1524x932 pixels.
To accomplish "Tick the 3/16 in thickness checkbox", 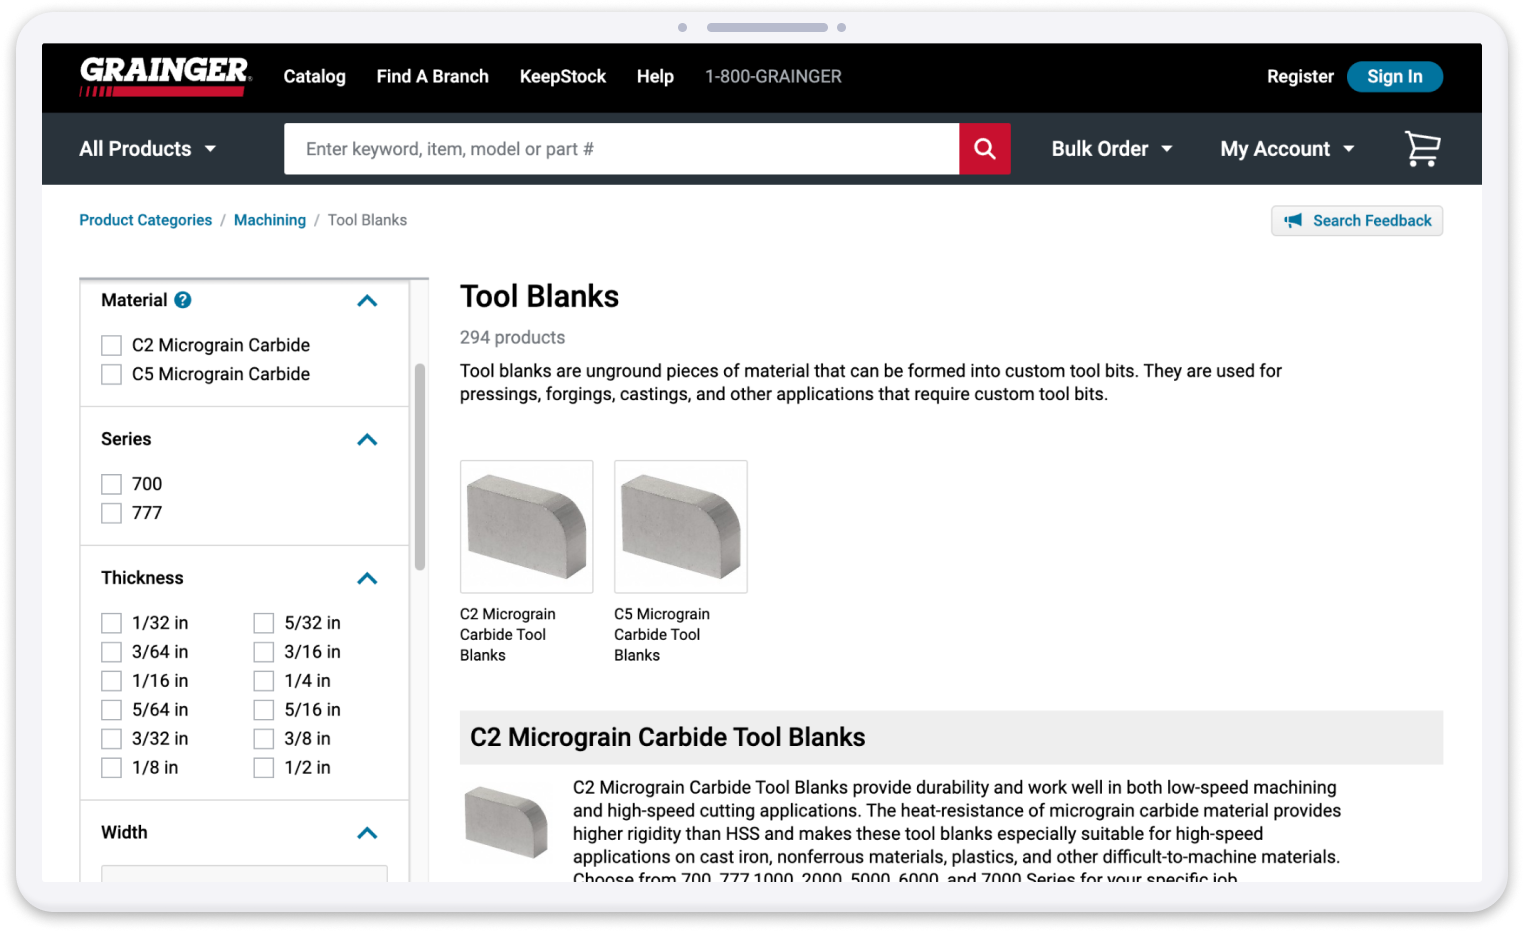I will [x=264, y=652].
